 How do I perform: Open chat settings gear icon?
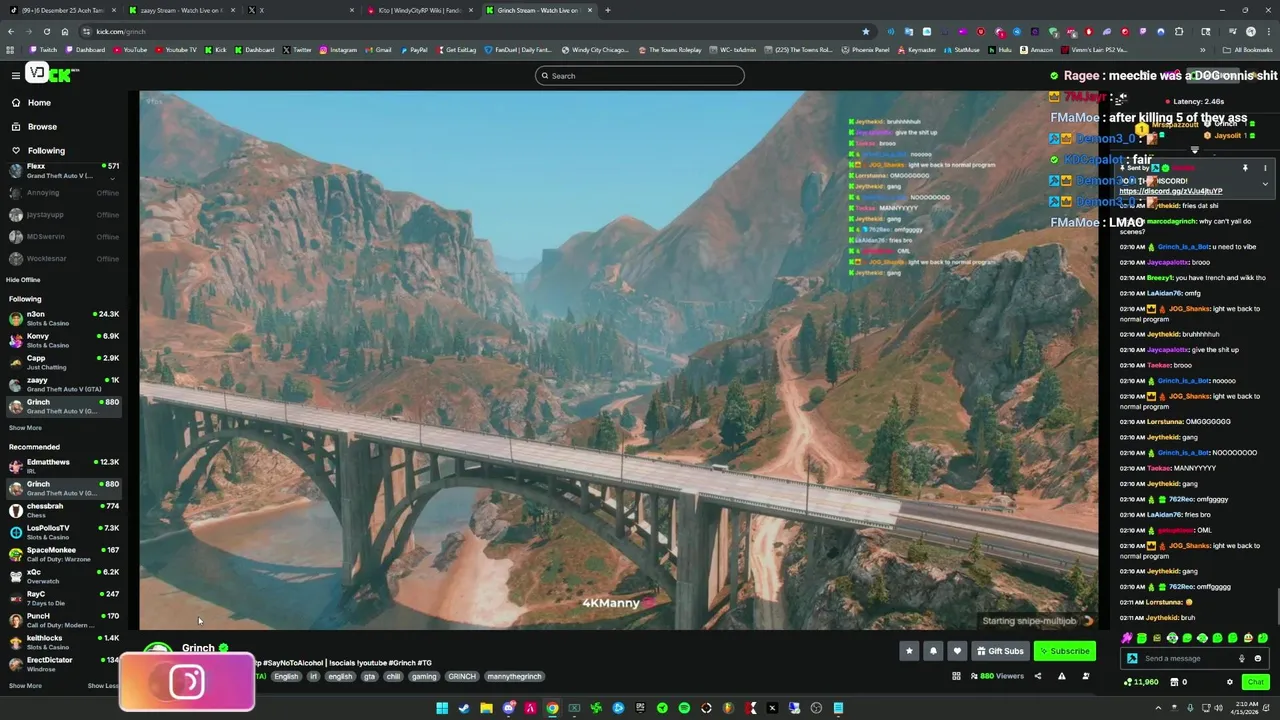(1230, 682)
